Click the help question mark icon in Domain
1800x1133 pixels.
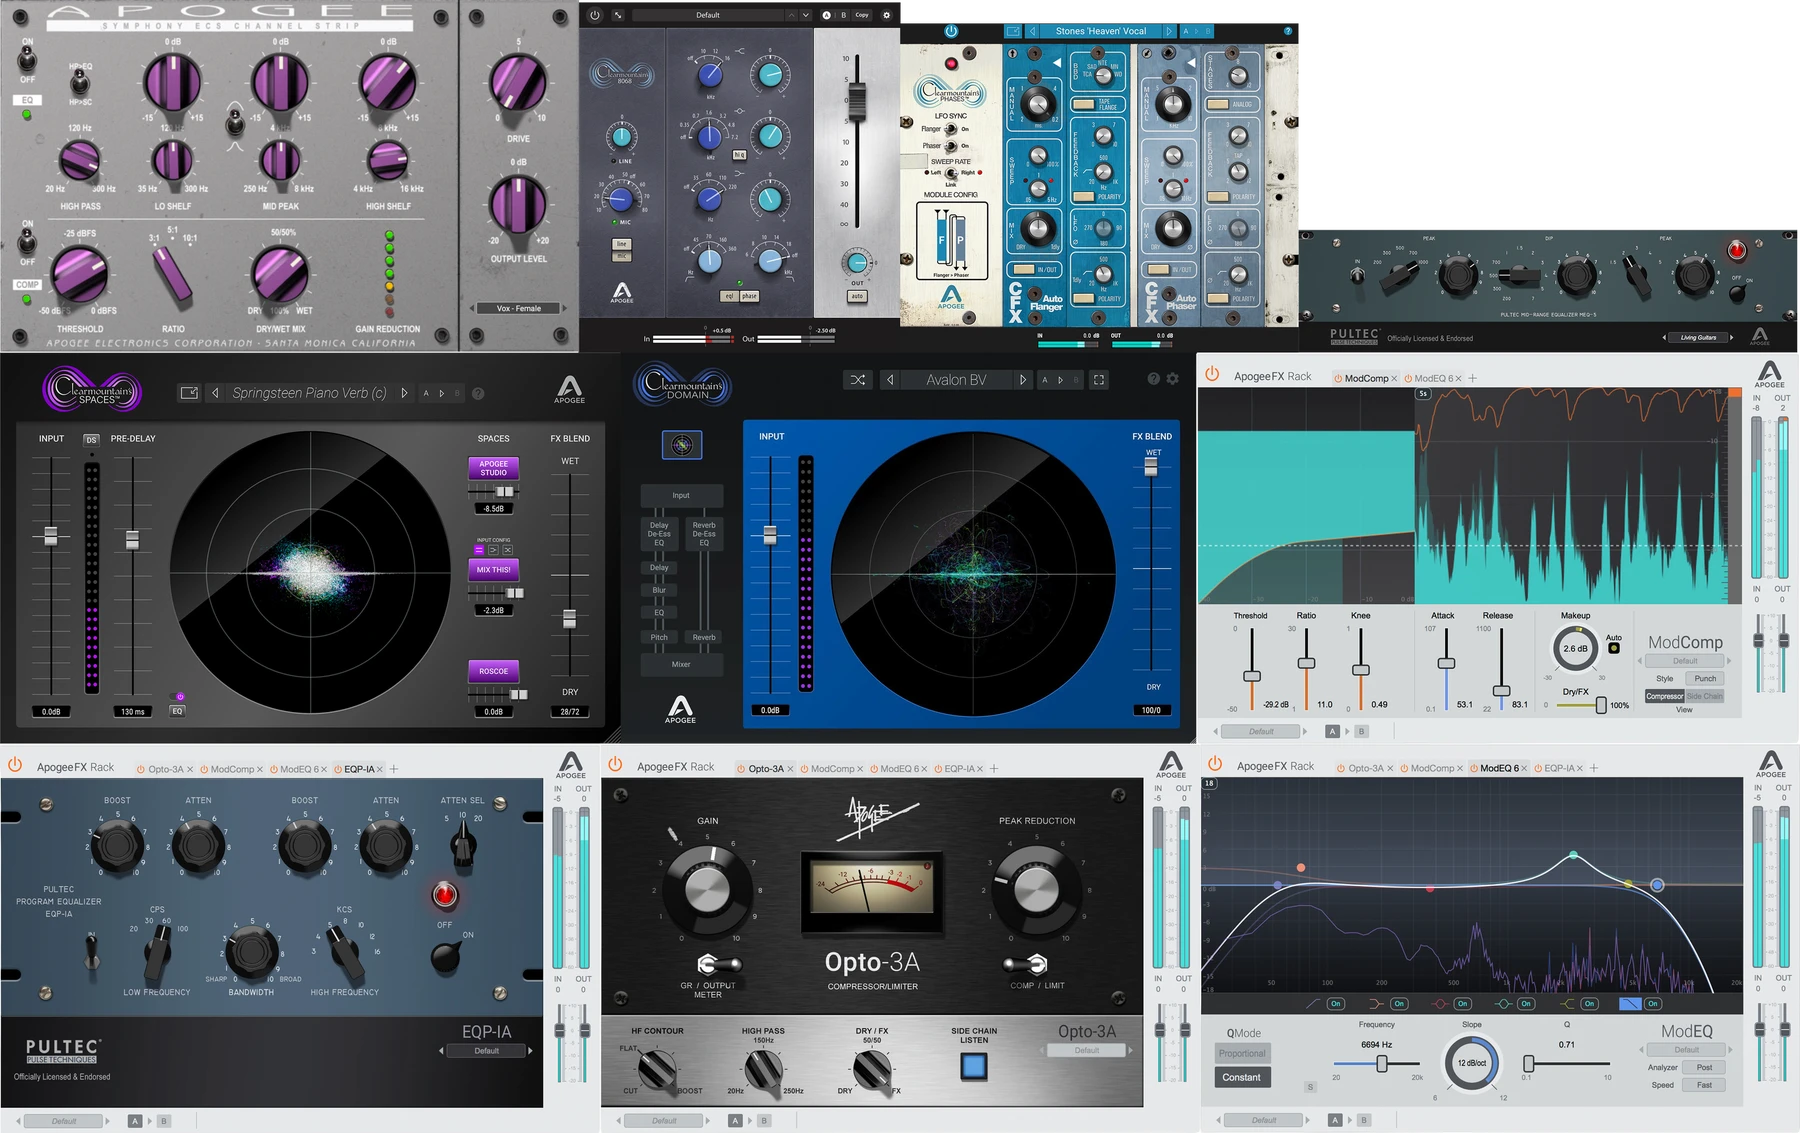coord(1154,379)
